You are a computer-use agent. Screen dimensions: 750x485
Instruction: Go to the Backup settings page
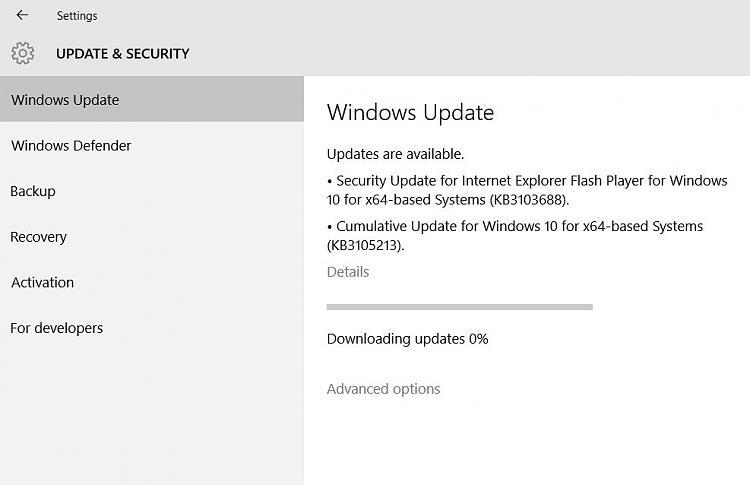pos(33,191)
